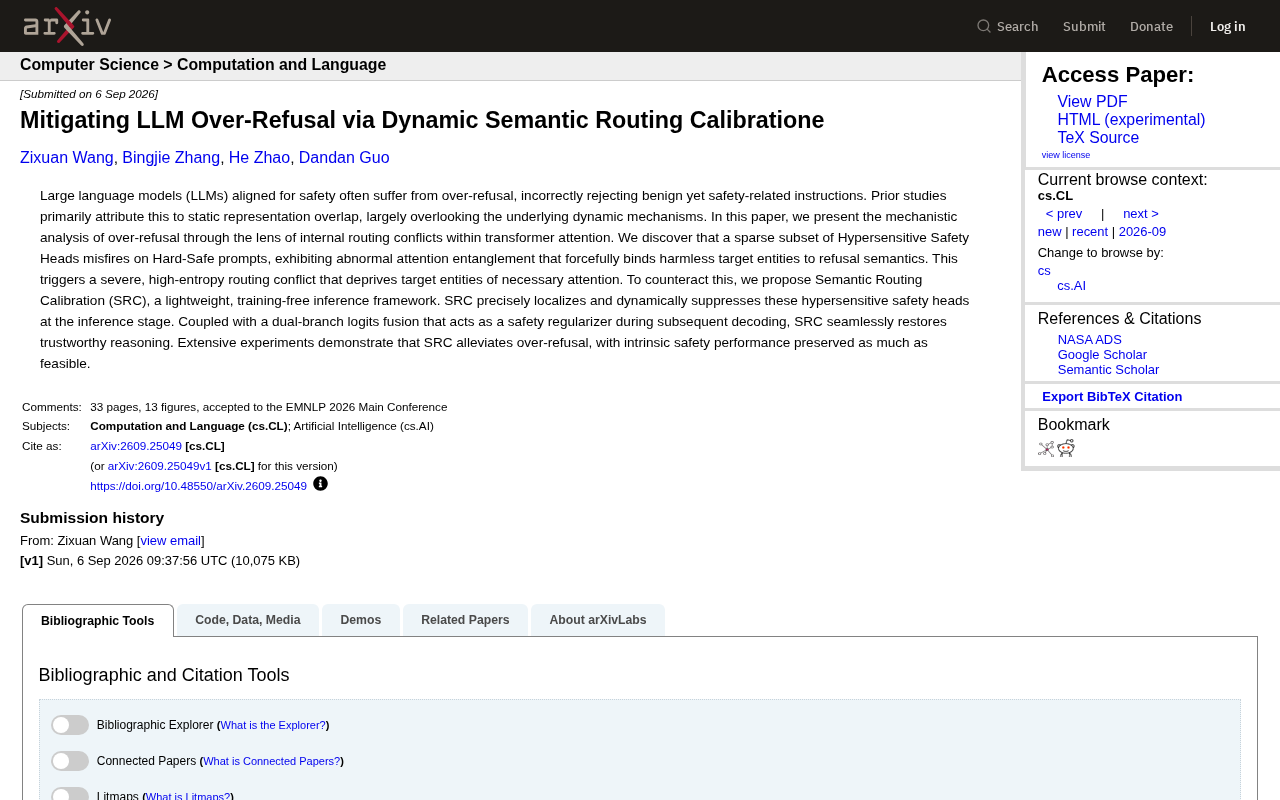
Task: Go to the next paper
Action: tap(1141, 213)
